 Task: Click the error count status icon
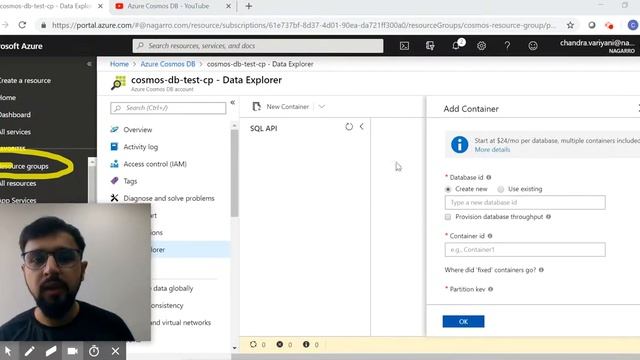(280, 344)
